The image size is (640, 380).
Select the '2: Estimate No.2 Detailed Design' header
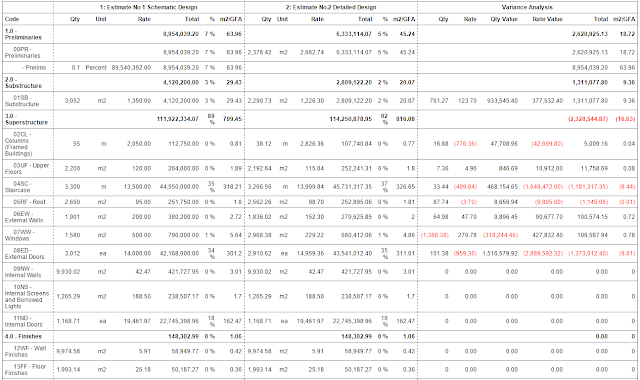(331, 7)
